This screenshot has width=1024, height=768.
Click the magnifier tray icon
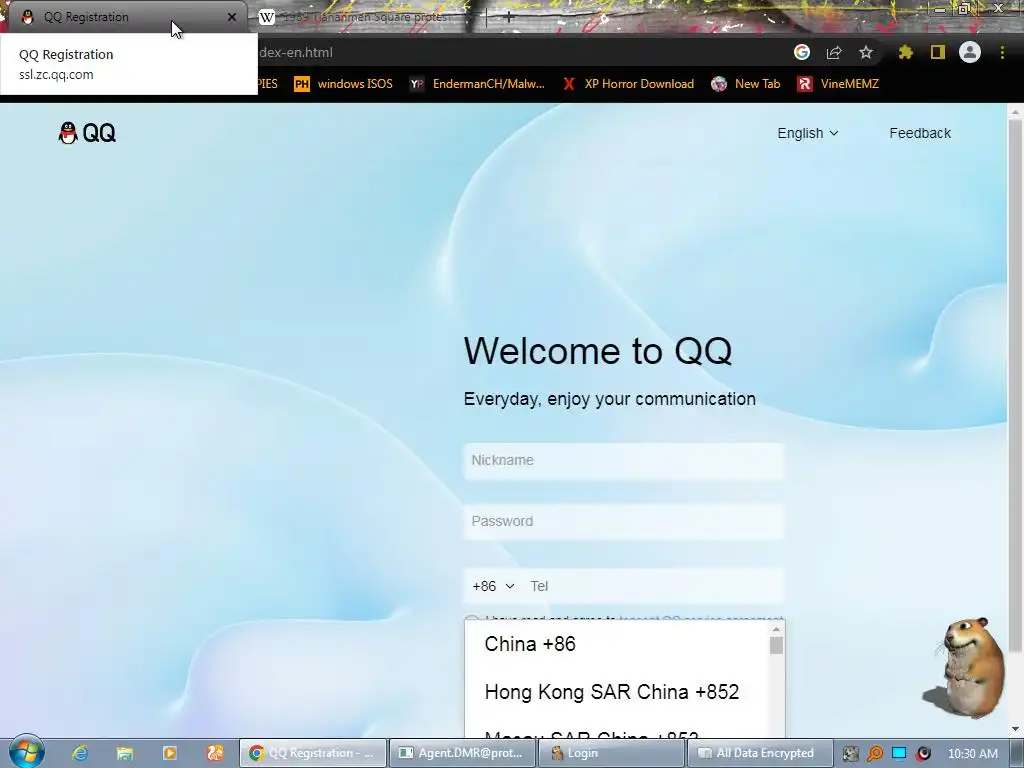click(874, 754)
